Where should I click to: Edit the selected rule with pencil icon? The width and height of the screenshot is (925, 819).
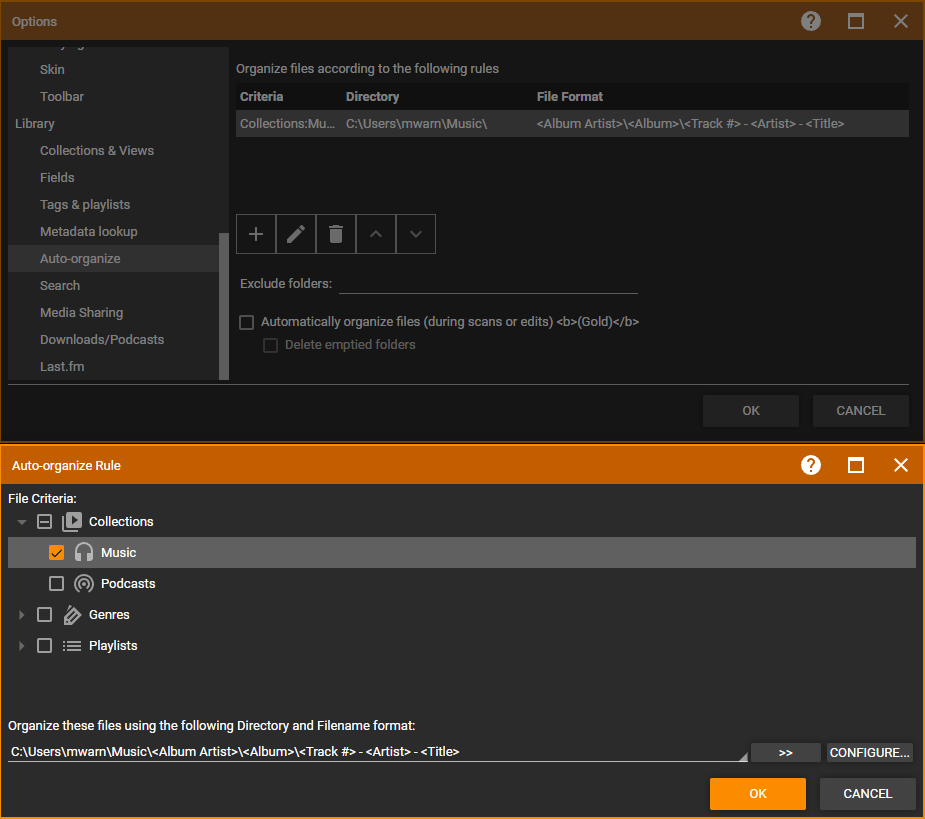click(296, 234)
